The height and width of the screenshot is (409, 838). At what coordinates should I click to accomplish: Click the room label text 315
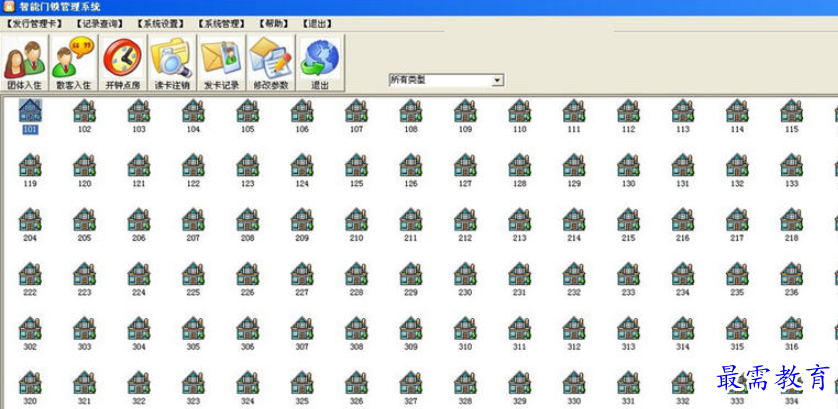pyautogui.click(x=737, y=347)
